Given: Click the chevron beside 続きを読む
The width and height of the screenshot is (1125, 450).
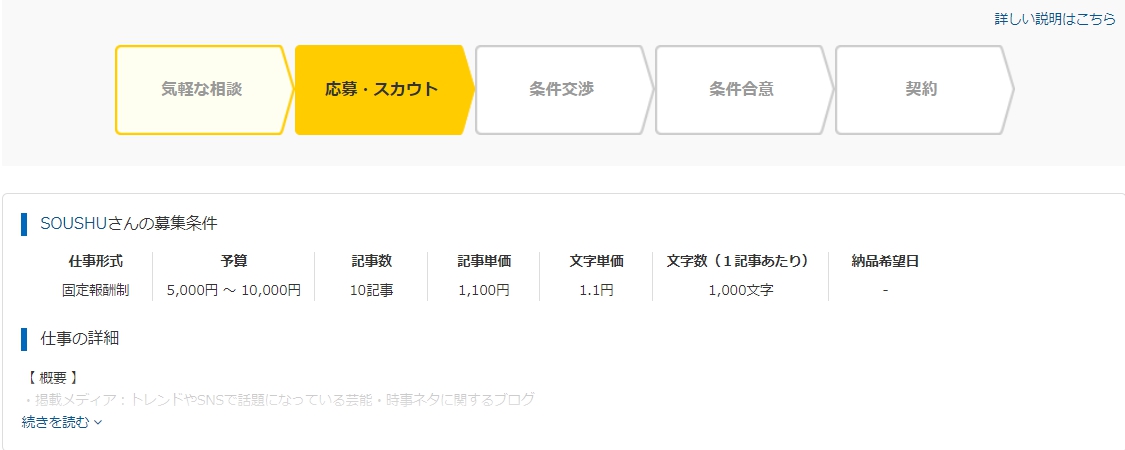Looking at the screenshot, I should point(98,423).
